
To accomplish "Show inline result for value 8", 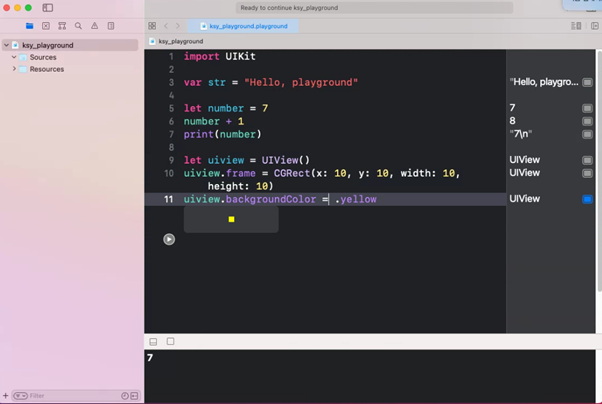I will coord(587,121).
